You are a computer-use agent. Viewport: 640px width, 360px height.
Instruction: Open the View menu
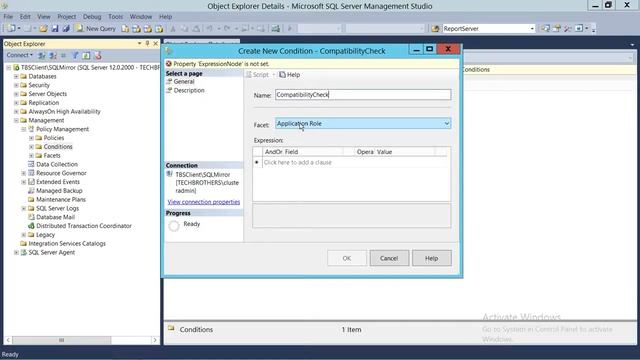click(x=44, y=17)
